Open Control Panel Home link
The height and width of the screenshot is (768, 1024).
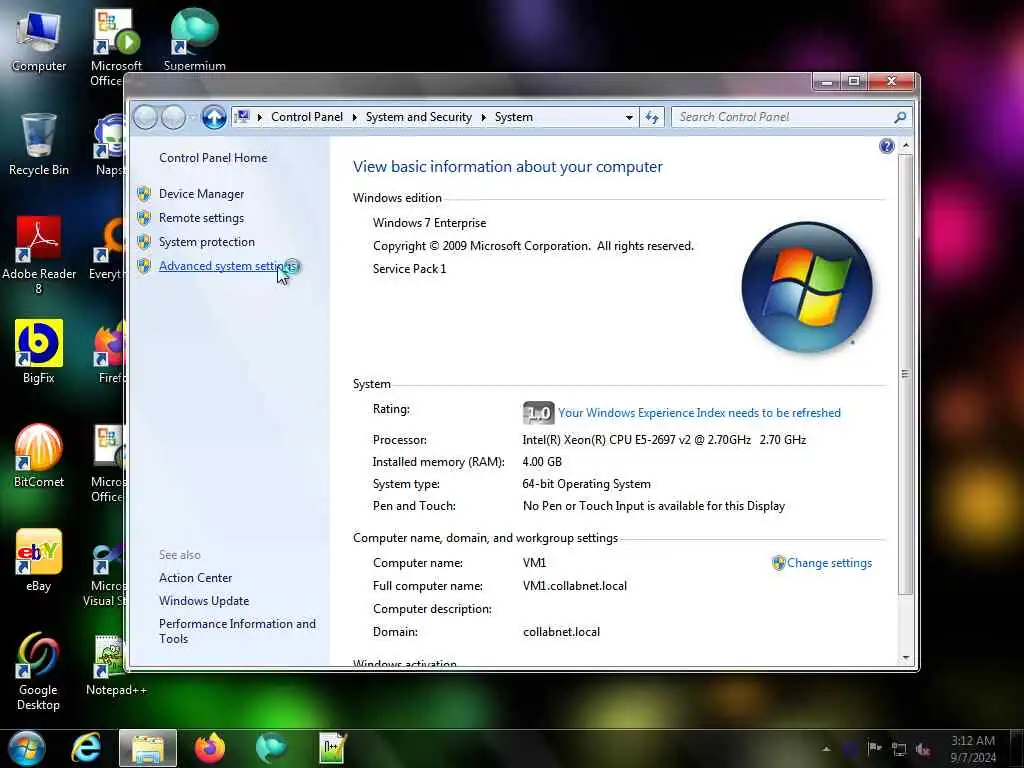(x=213, y=158)
